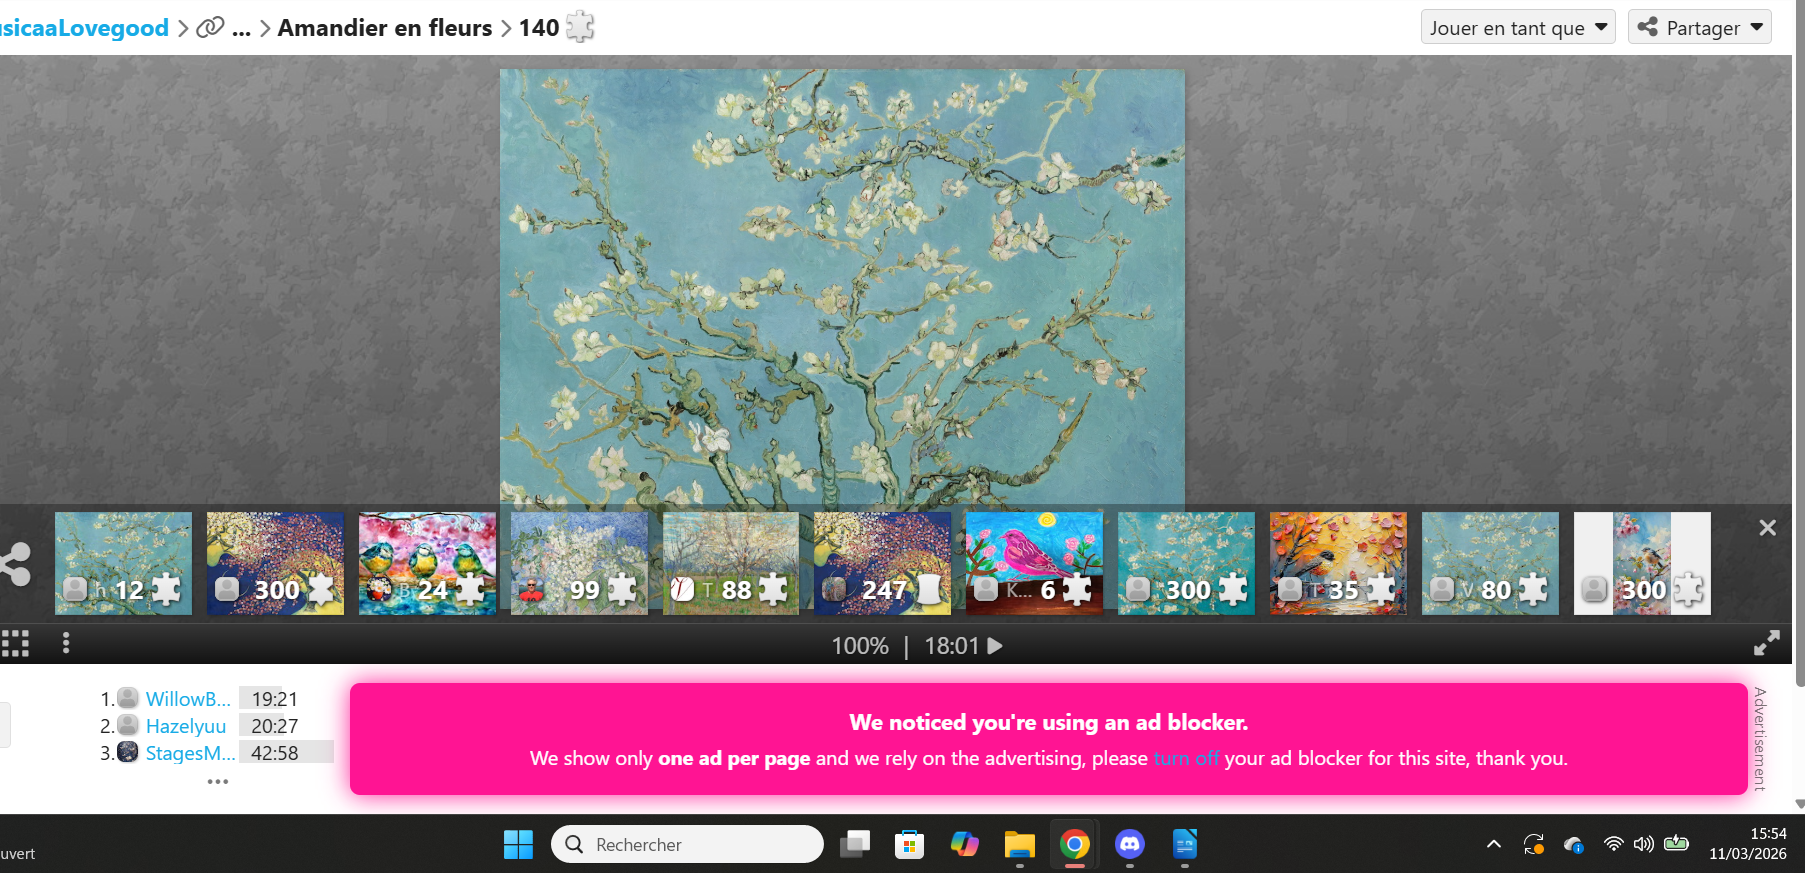Click the avatar icon beside WillowB...
The width and height of the screenshot is (1805, 873).
click(x=128, y=698)
